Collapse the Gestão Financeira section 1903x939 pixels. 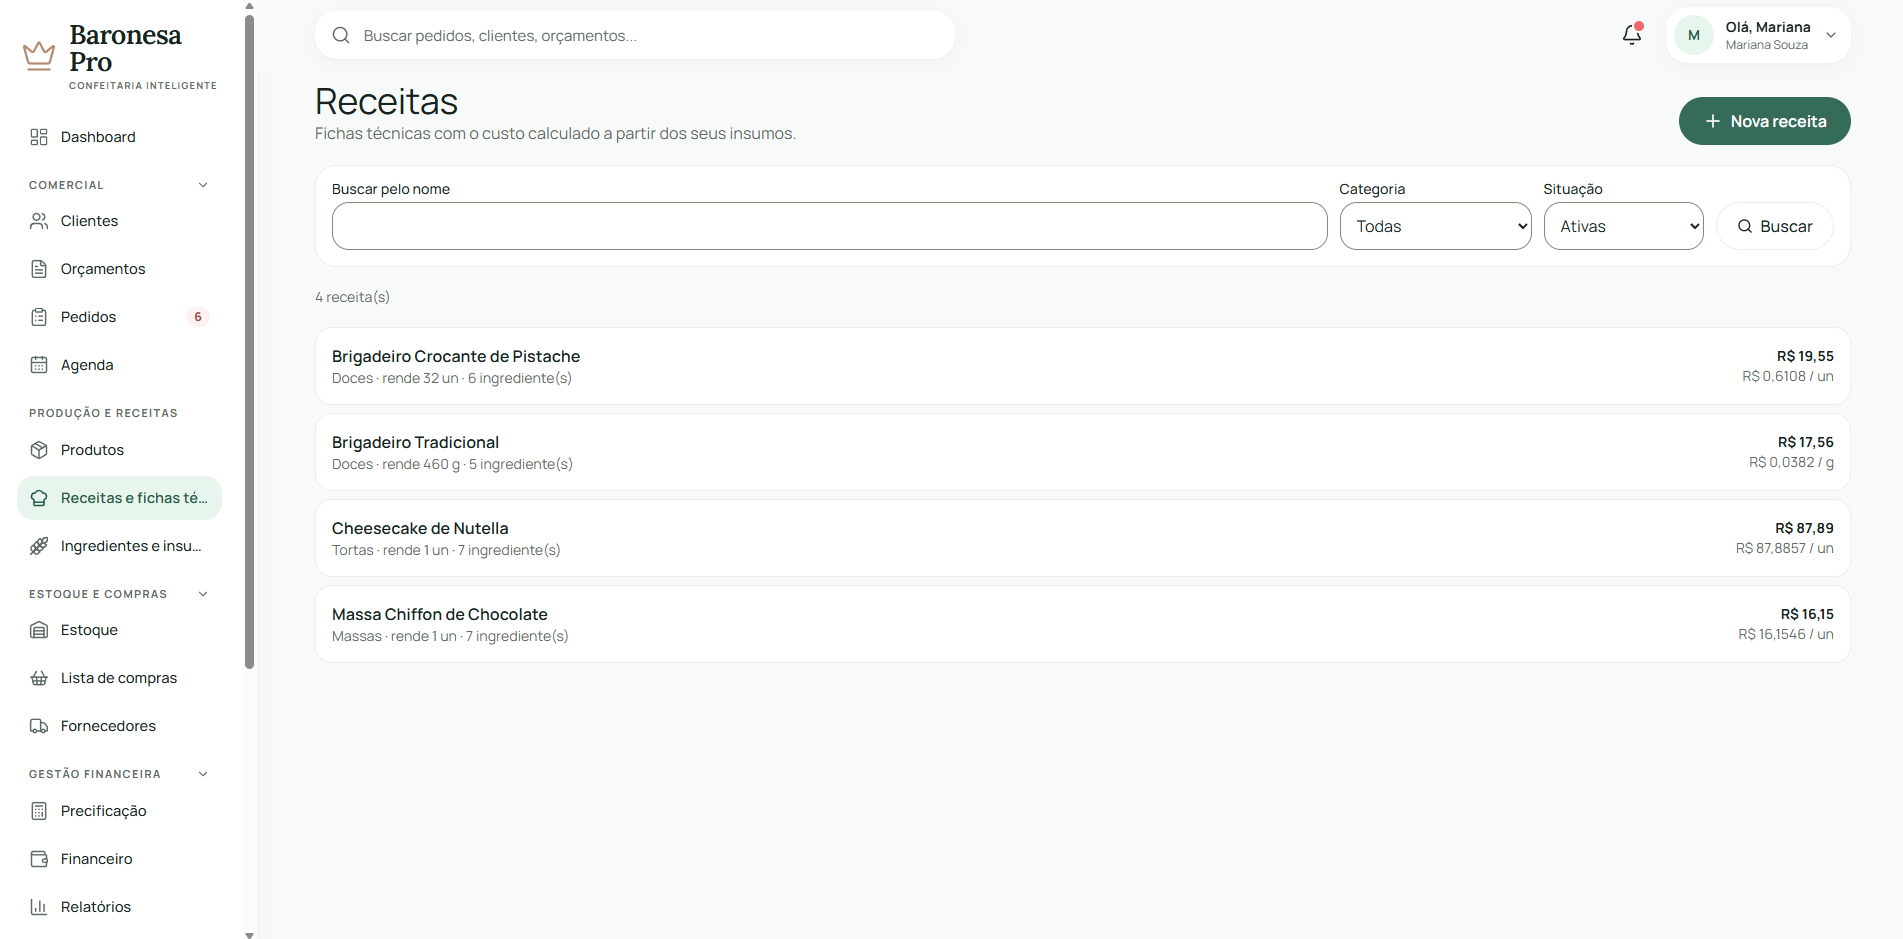point(203,774)
